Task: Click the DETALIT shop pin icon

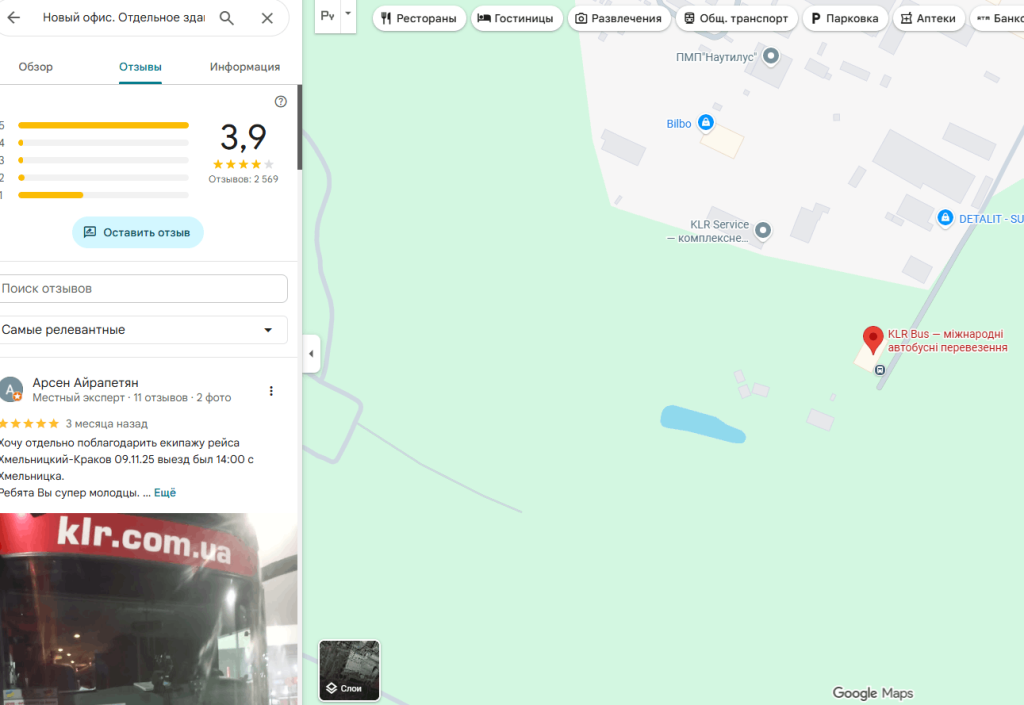Action: pyautogui.click(x=945, y=217)
